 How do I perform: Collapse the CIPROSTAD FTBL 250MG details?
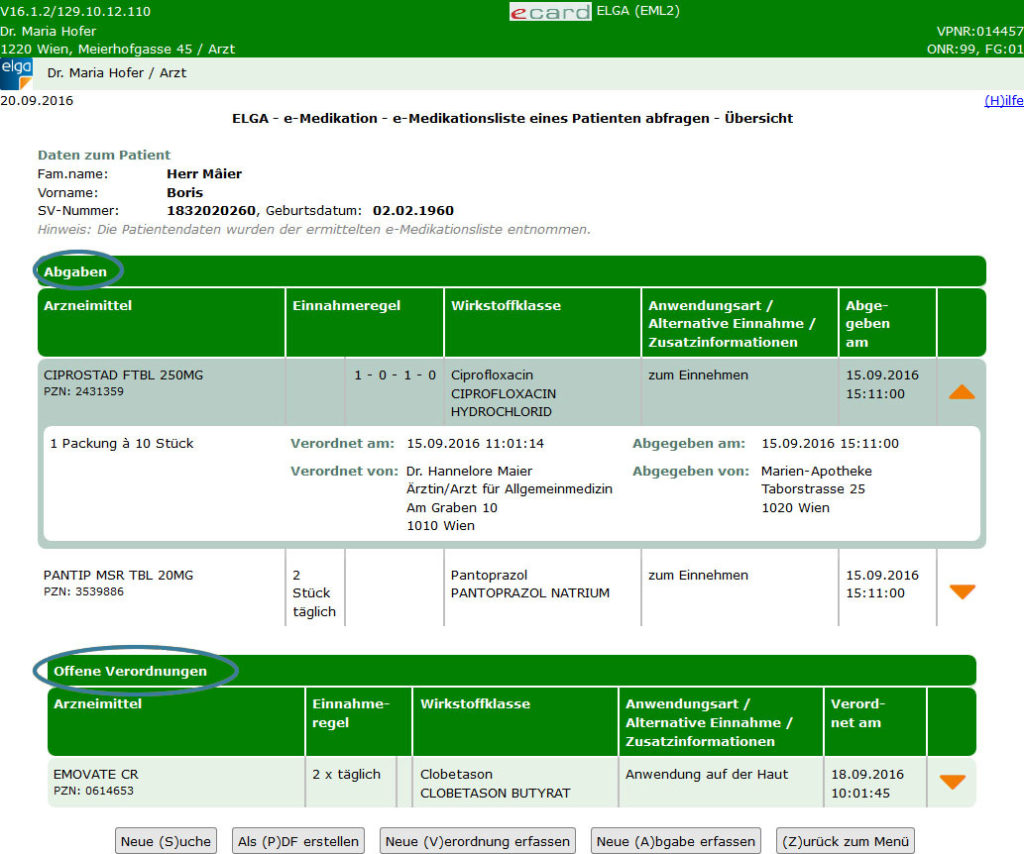pos(960,392)
